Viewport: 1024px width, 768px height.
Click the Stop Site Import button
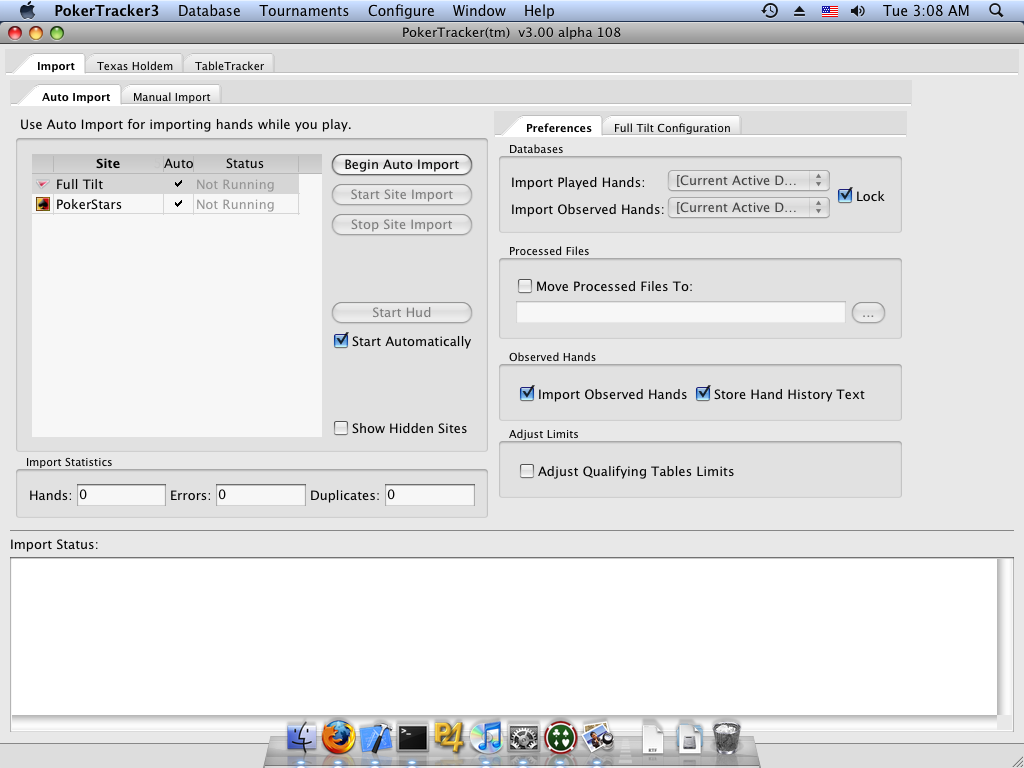coord(402,225)
